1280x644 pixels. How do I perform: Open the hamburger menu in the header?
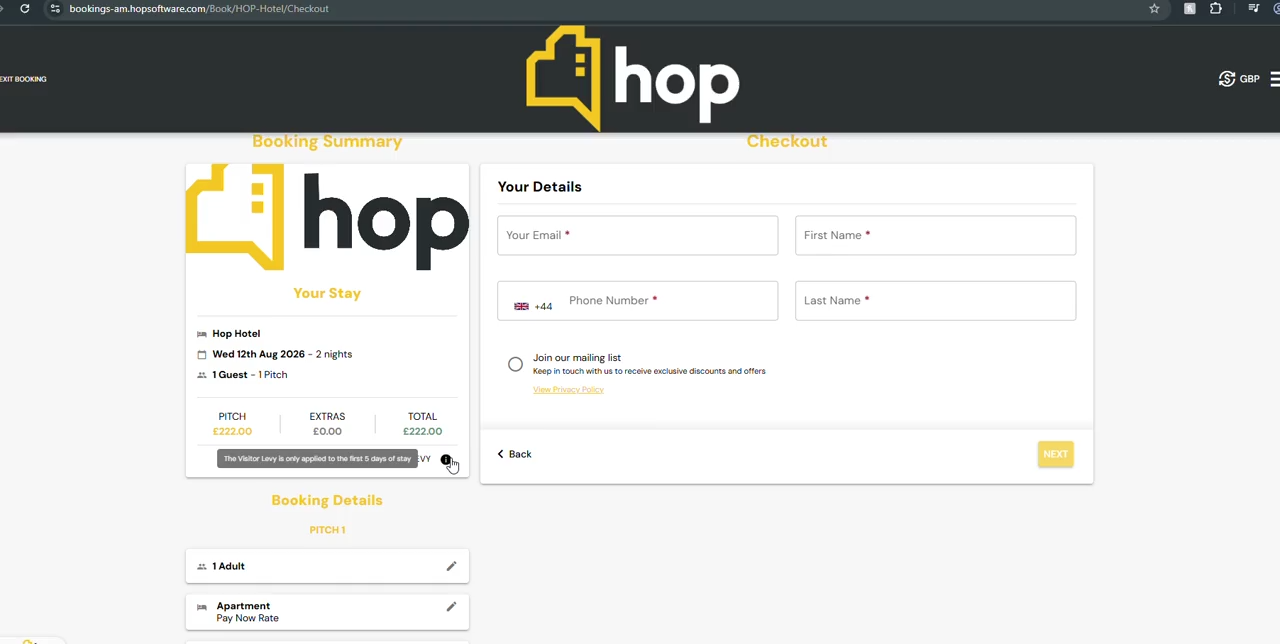(x=1275, y=79)
